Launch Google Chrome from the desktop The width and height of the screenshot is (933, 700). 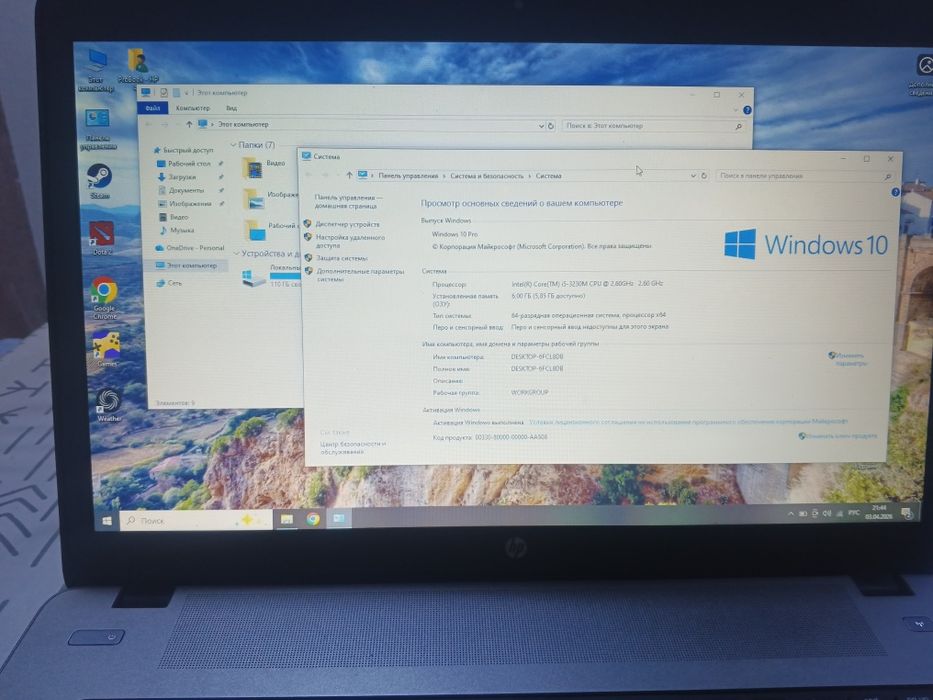tap(104, 297)
